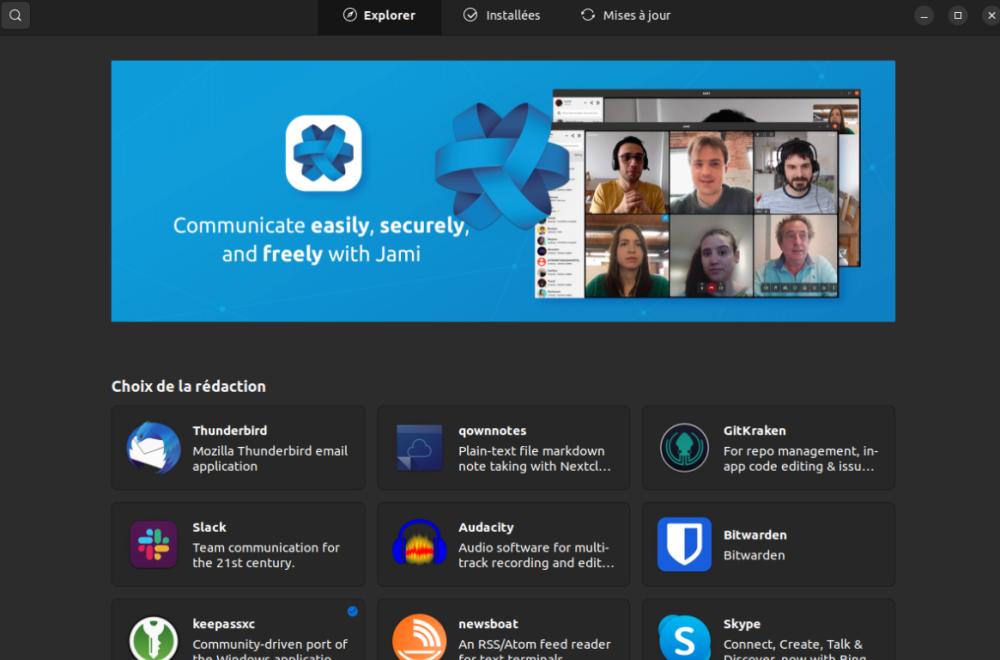This screenshot has height=660, width=1000.
Task: Open the Audacity title text
Action: [x=485, y=527]
